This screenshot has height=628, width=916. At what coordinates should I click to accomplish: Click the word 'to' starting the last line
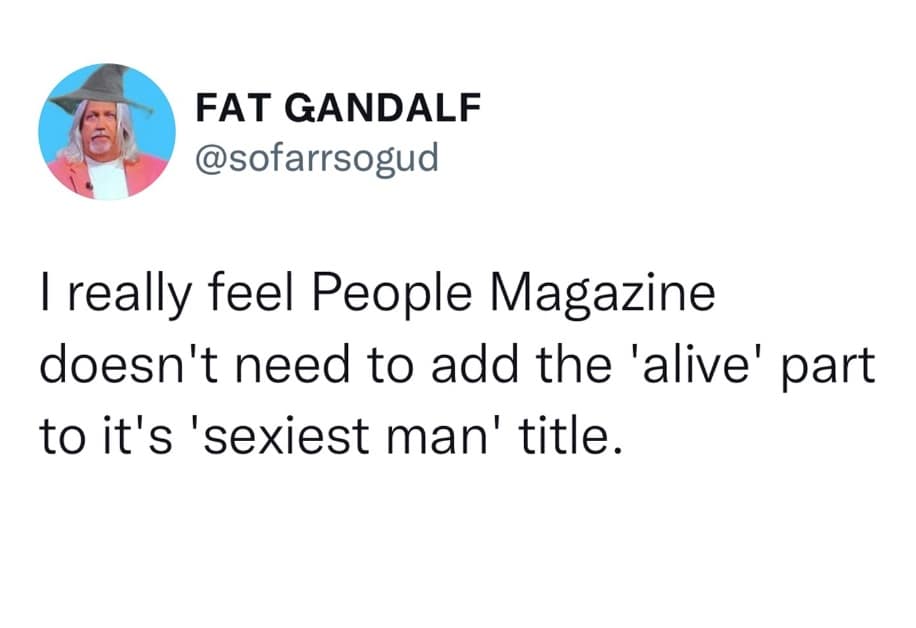61,435
